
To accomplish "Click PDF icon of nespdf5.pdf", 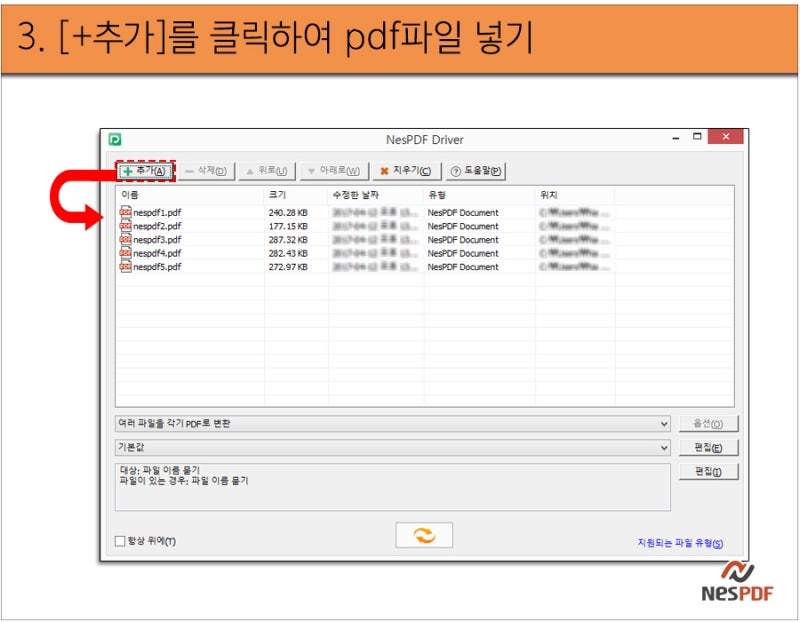I will (x=125, y=266).
